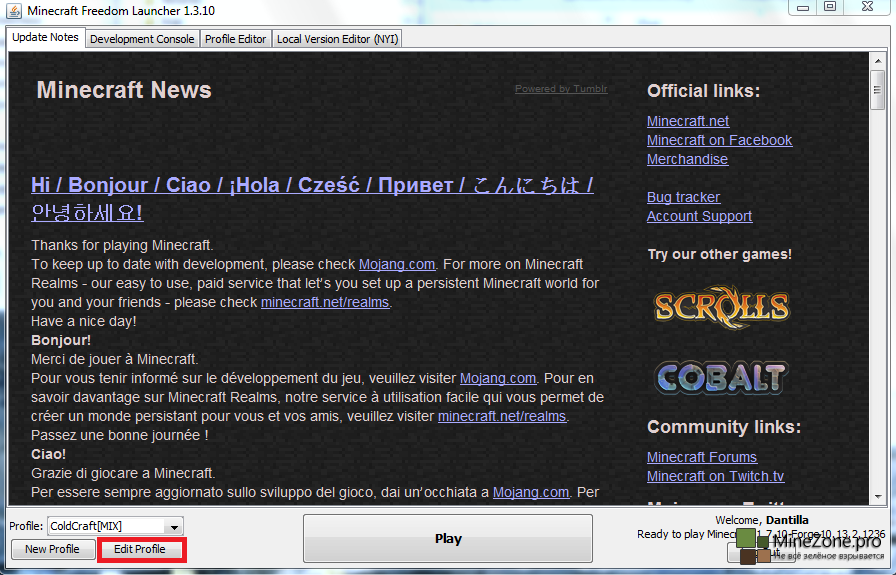The height and width of the screenshot is (575, 896).
Task: Click the Cobalt game logo
Action: pos(720,376)
